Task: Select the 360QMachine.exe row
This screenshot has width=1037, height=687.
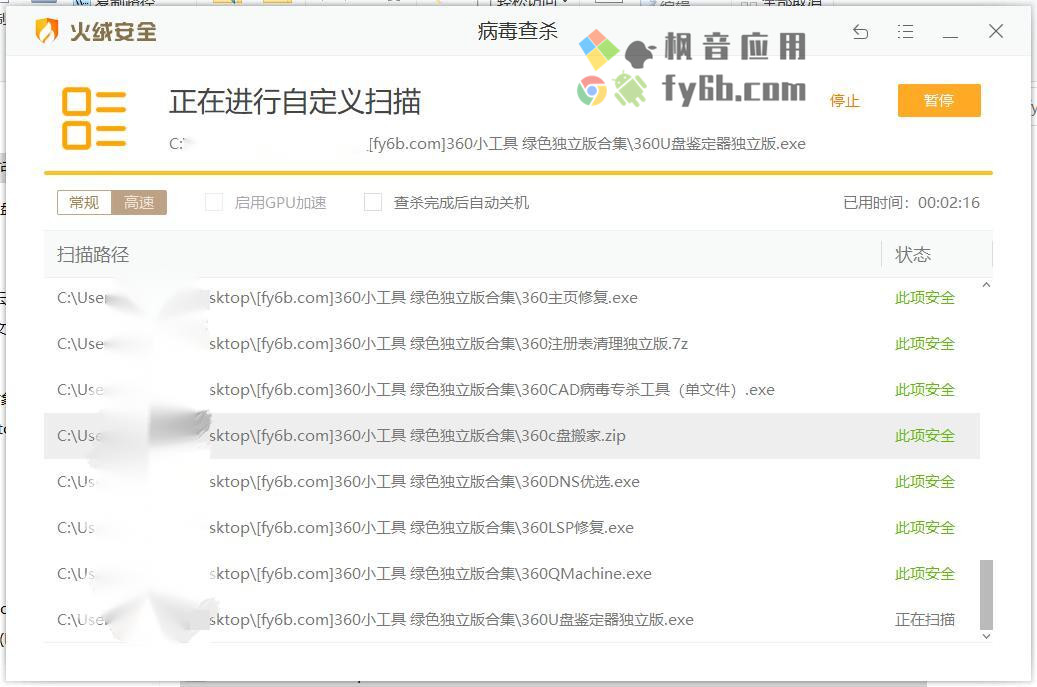Action: 512,573
